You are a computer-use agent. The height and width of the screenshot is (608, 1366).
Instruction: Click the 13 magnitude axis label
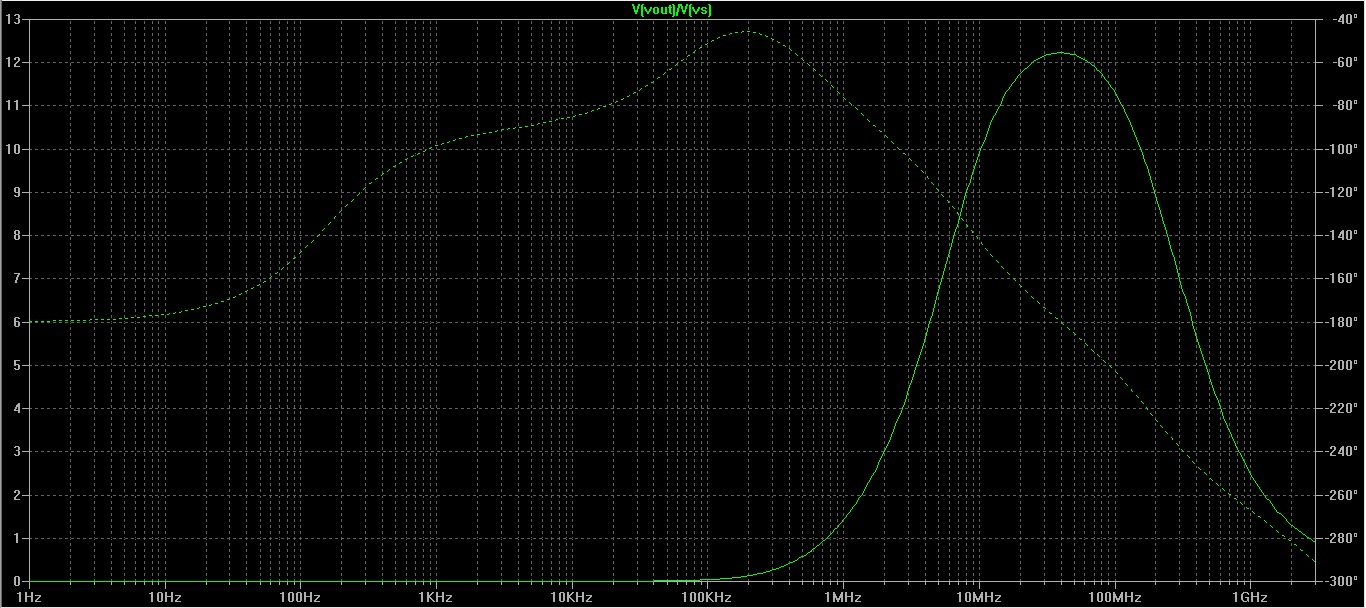[x=13, y=18]
